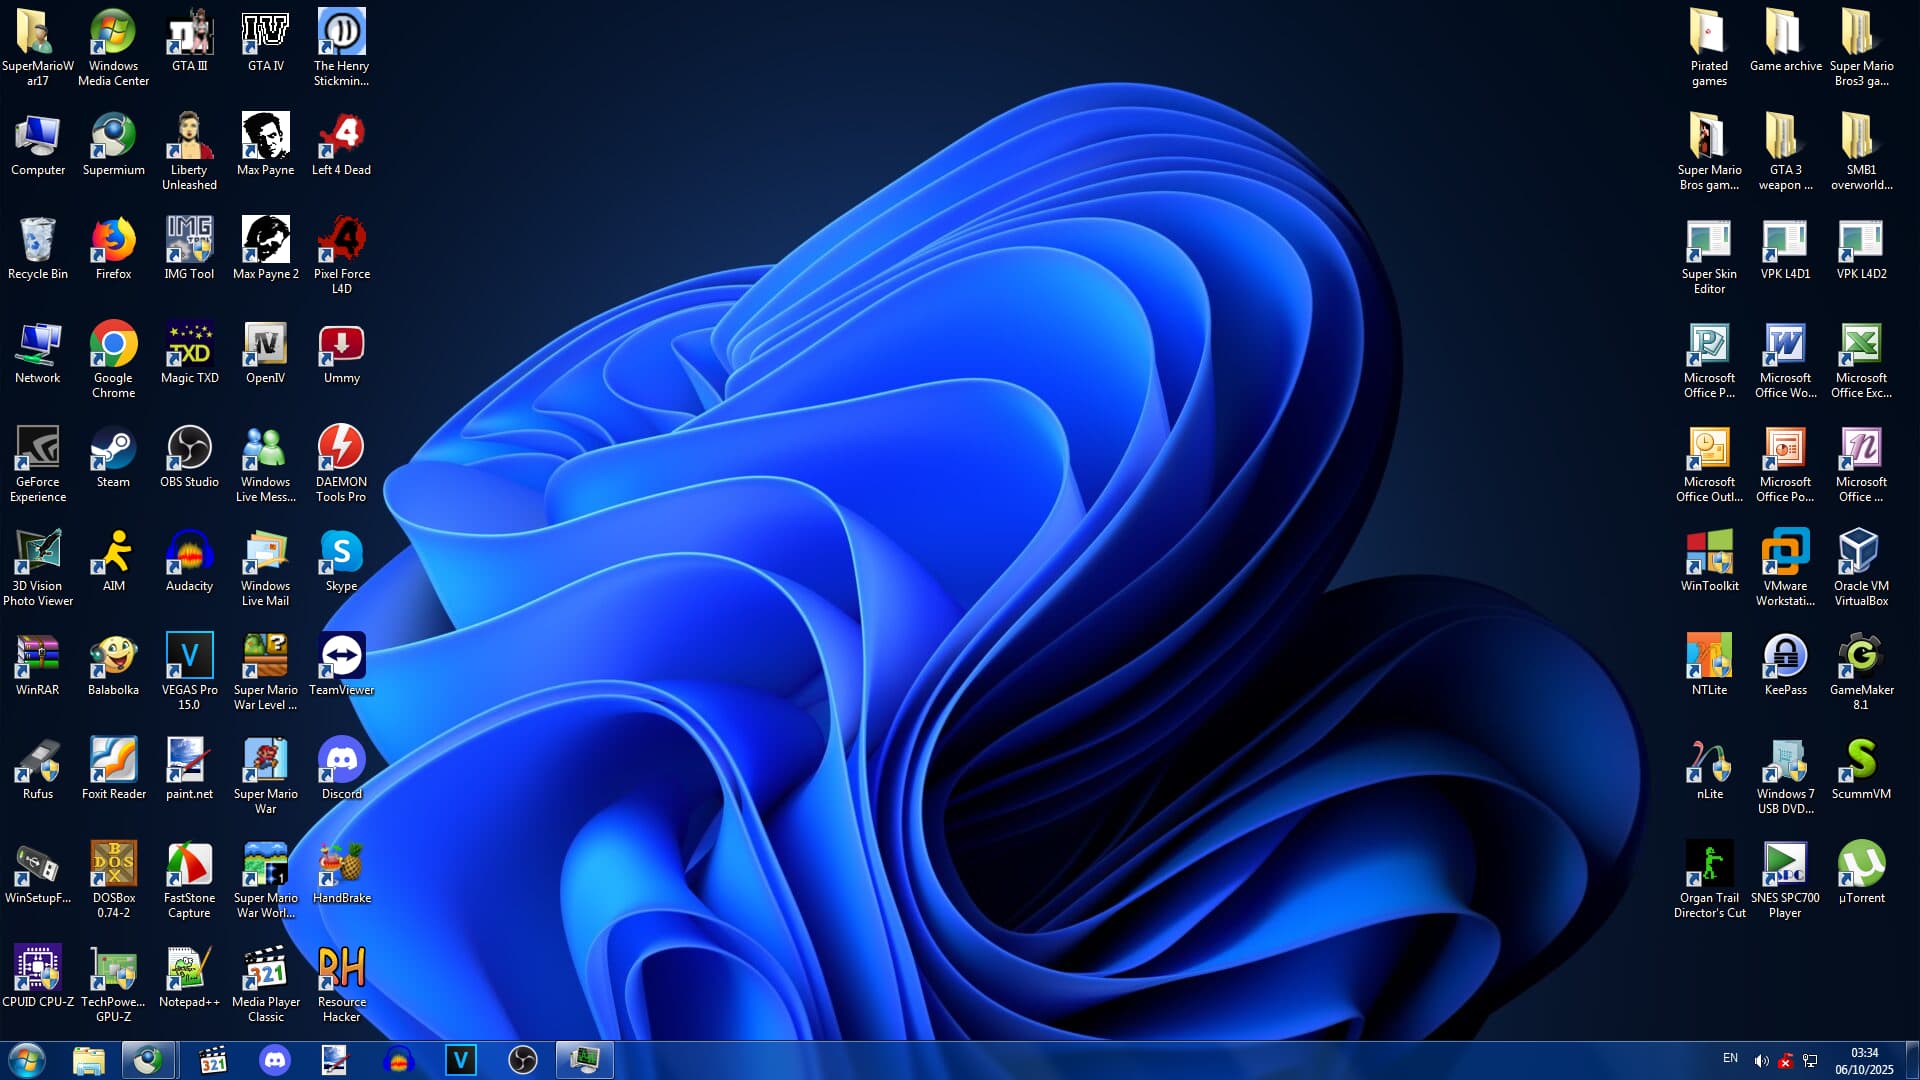The height and width of the screenshot is (1080, 1920).
Task: Click the WinRAR desktop icon
Action: pyautogui.click(x=37, y=666)
